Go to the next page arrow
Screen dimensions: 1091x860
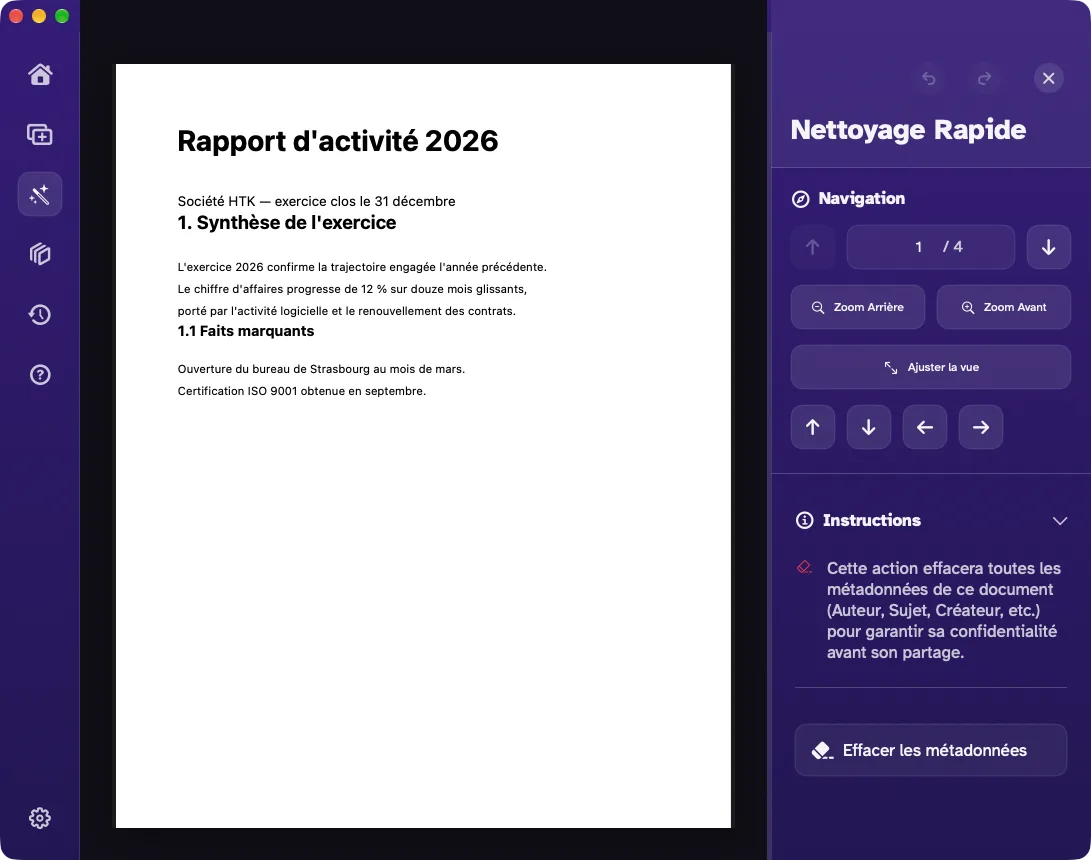point(1049,247)
